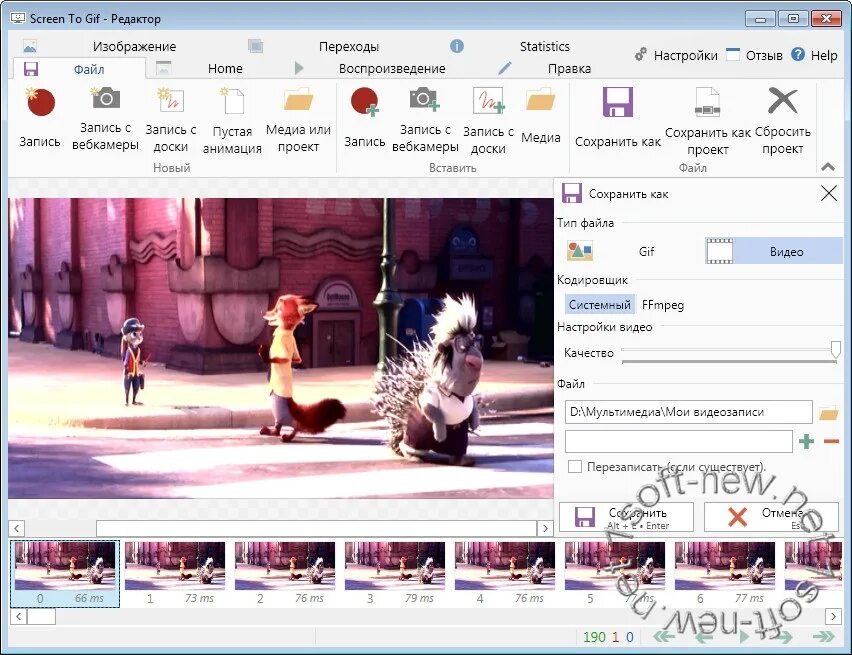Open the Отзыв feedback window
852x655 pixels.
pos(755,55)
